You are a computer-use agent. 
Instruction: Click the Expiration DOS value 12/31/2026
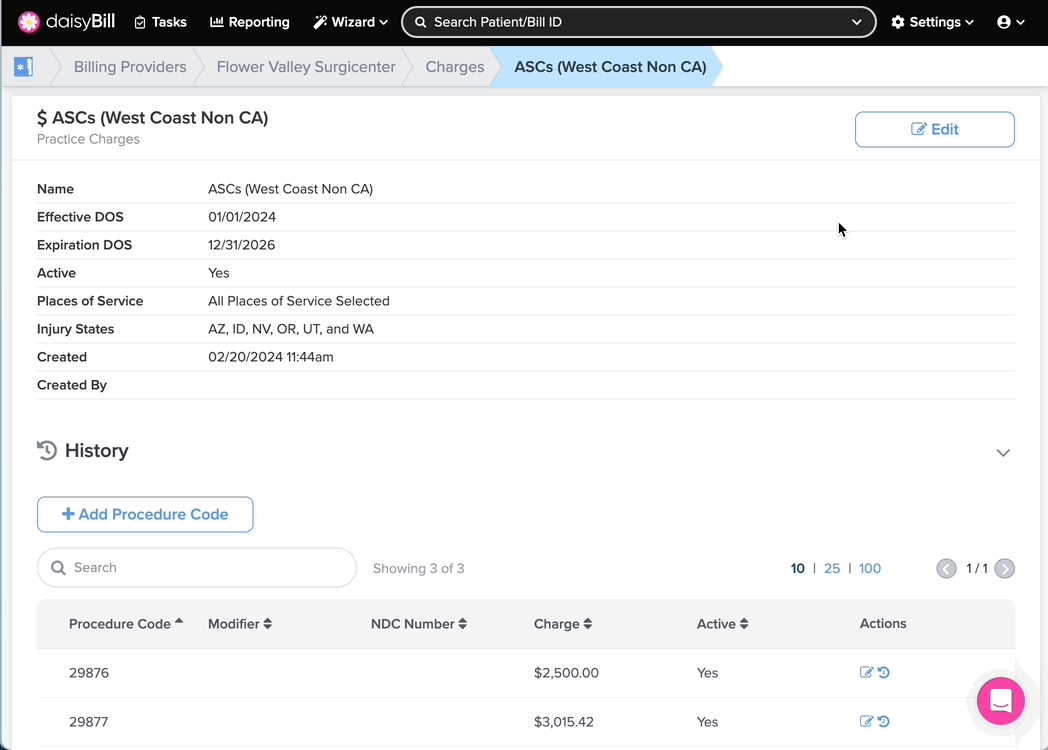pos(241,245)
